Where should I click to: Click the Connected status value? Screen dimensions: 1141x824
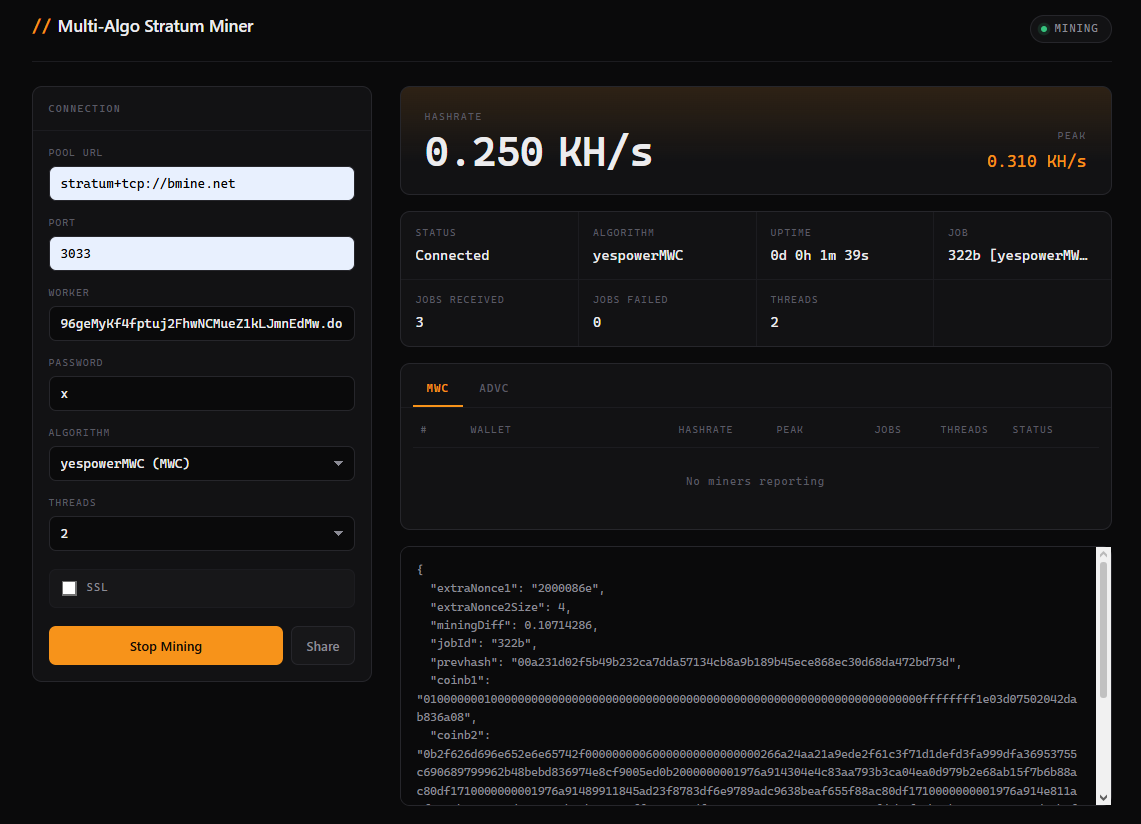[x=452, y=255]
